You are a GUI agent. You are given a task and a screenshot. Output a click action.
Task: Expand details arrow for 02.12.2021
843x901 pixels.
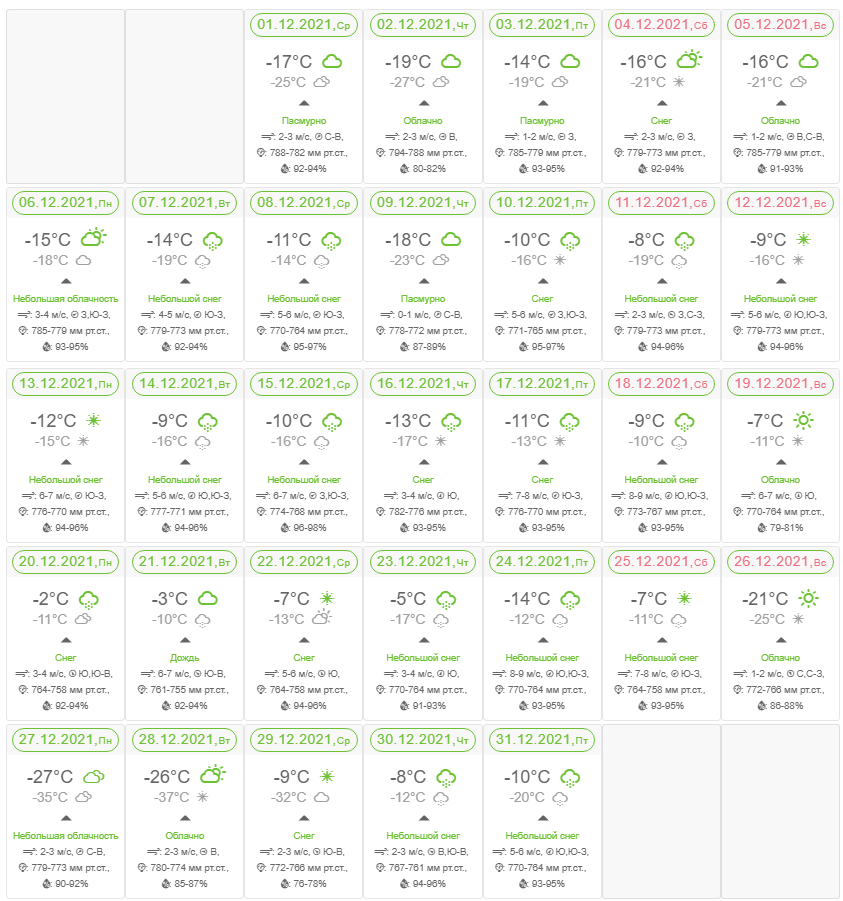click(424, 103)
